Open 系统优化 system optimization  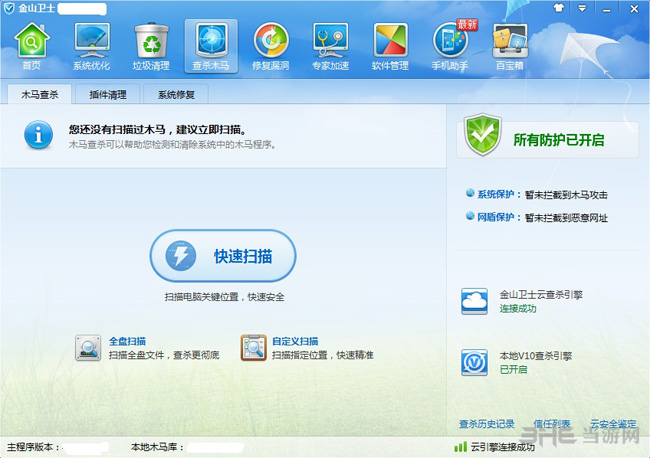tap(92, 45)
